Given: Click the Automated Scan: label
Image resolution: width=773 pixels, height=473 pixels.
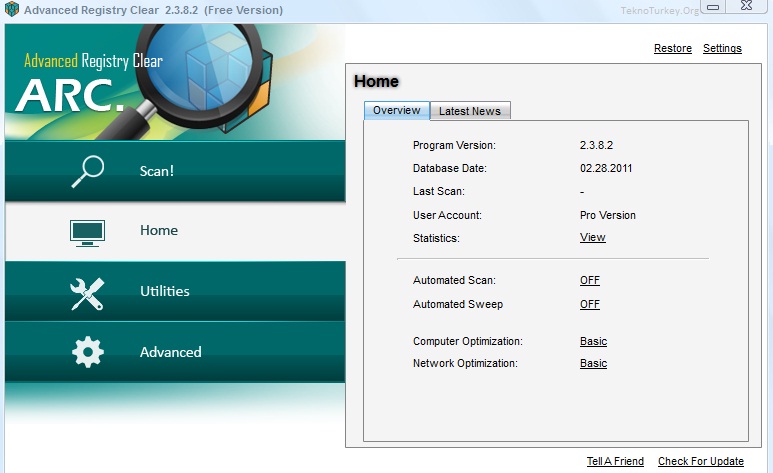Looking at the screenshot, I should click(455, 280).
